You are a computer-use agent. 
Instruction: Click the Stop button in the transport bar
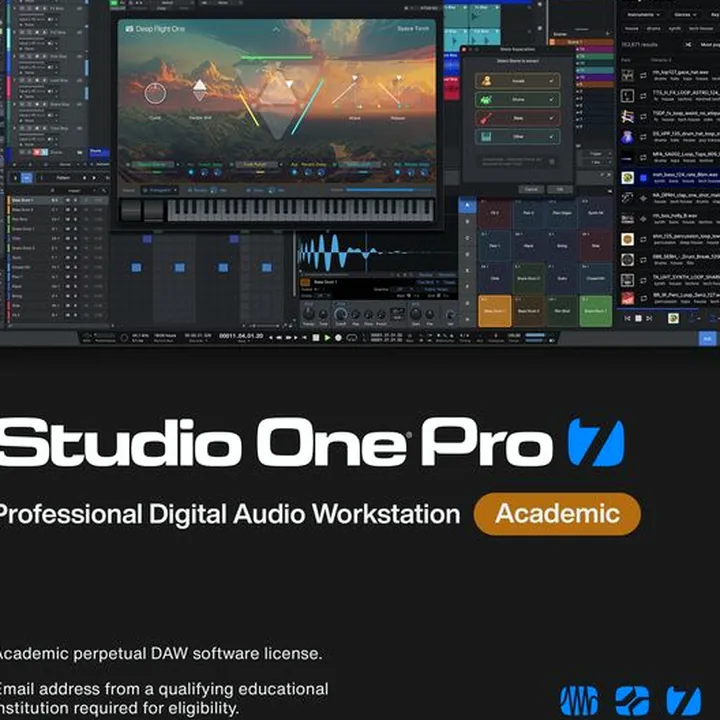316,338
